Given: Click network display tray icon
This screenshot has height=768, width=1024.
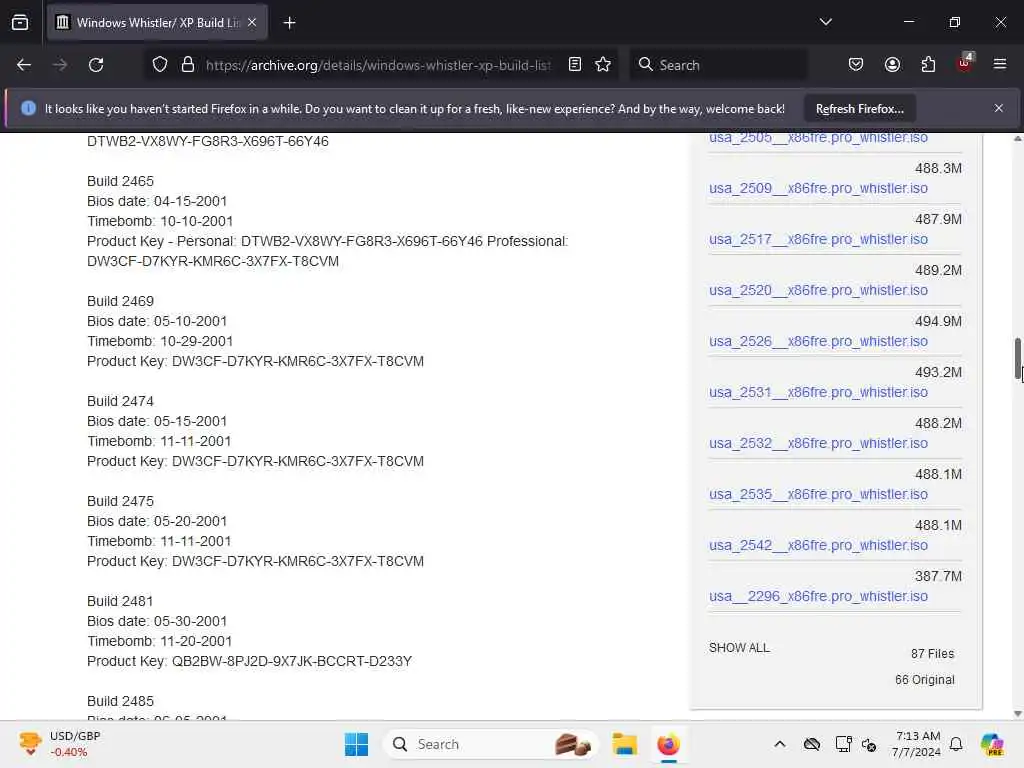Looking at the screenshot, I should 843,744.
